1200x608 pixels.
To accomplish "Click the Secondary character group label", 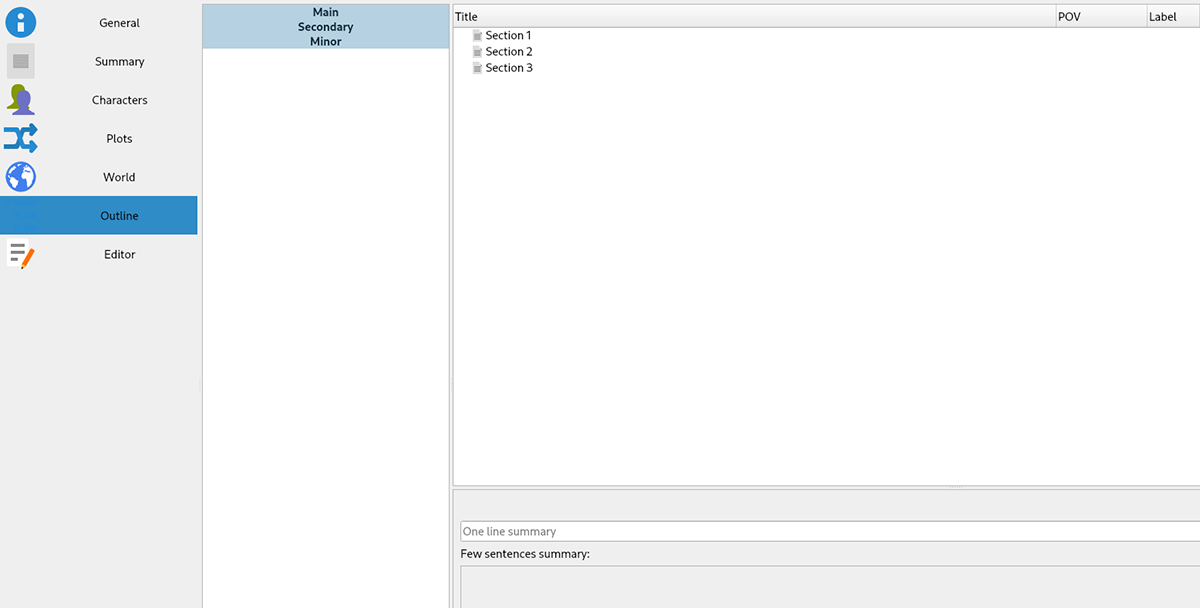I will (x=326, y=27).
